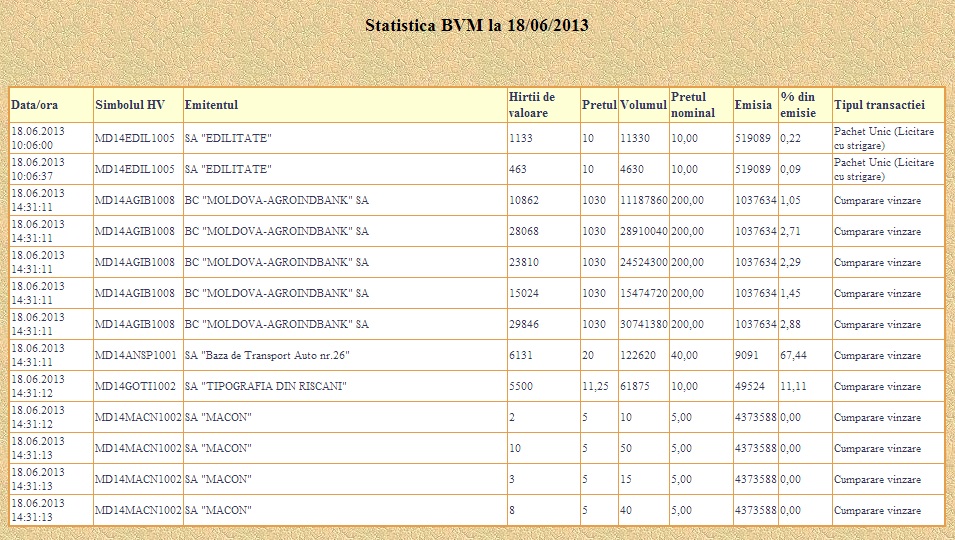Click the percentage 0,09
Screen dimensions: 955x540
(791, 169)
